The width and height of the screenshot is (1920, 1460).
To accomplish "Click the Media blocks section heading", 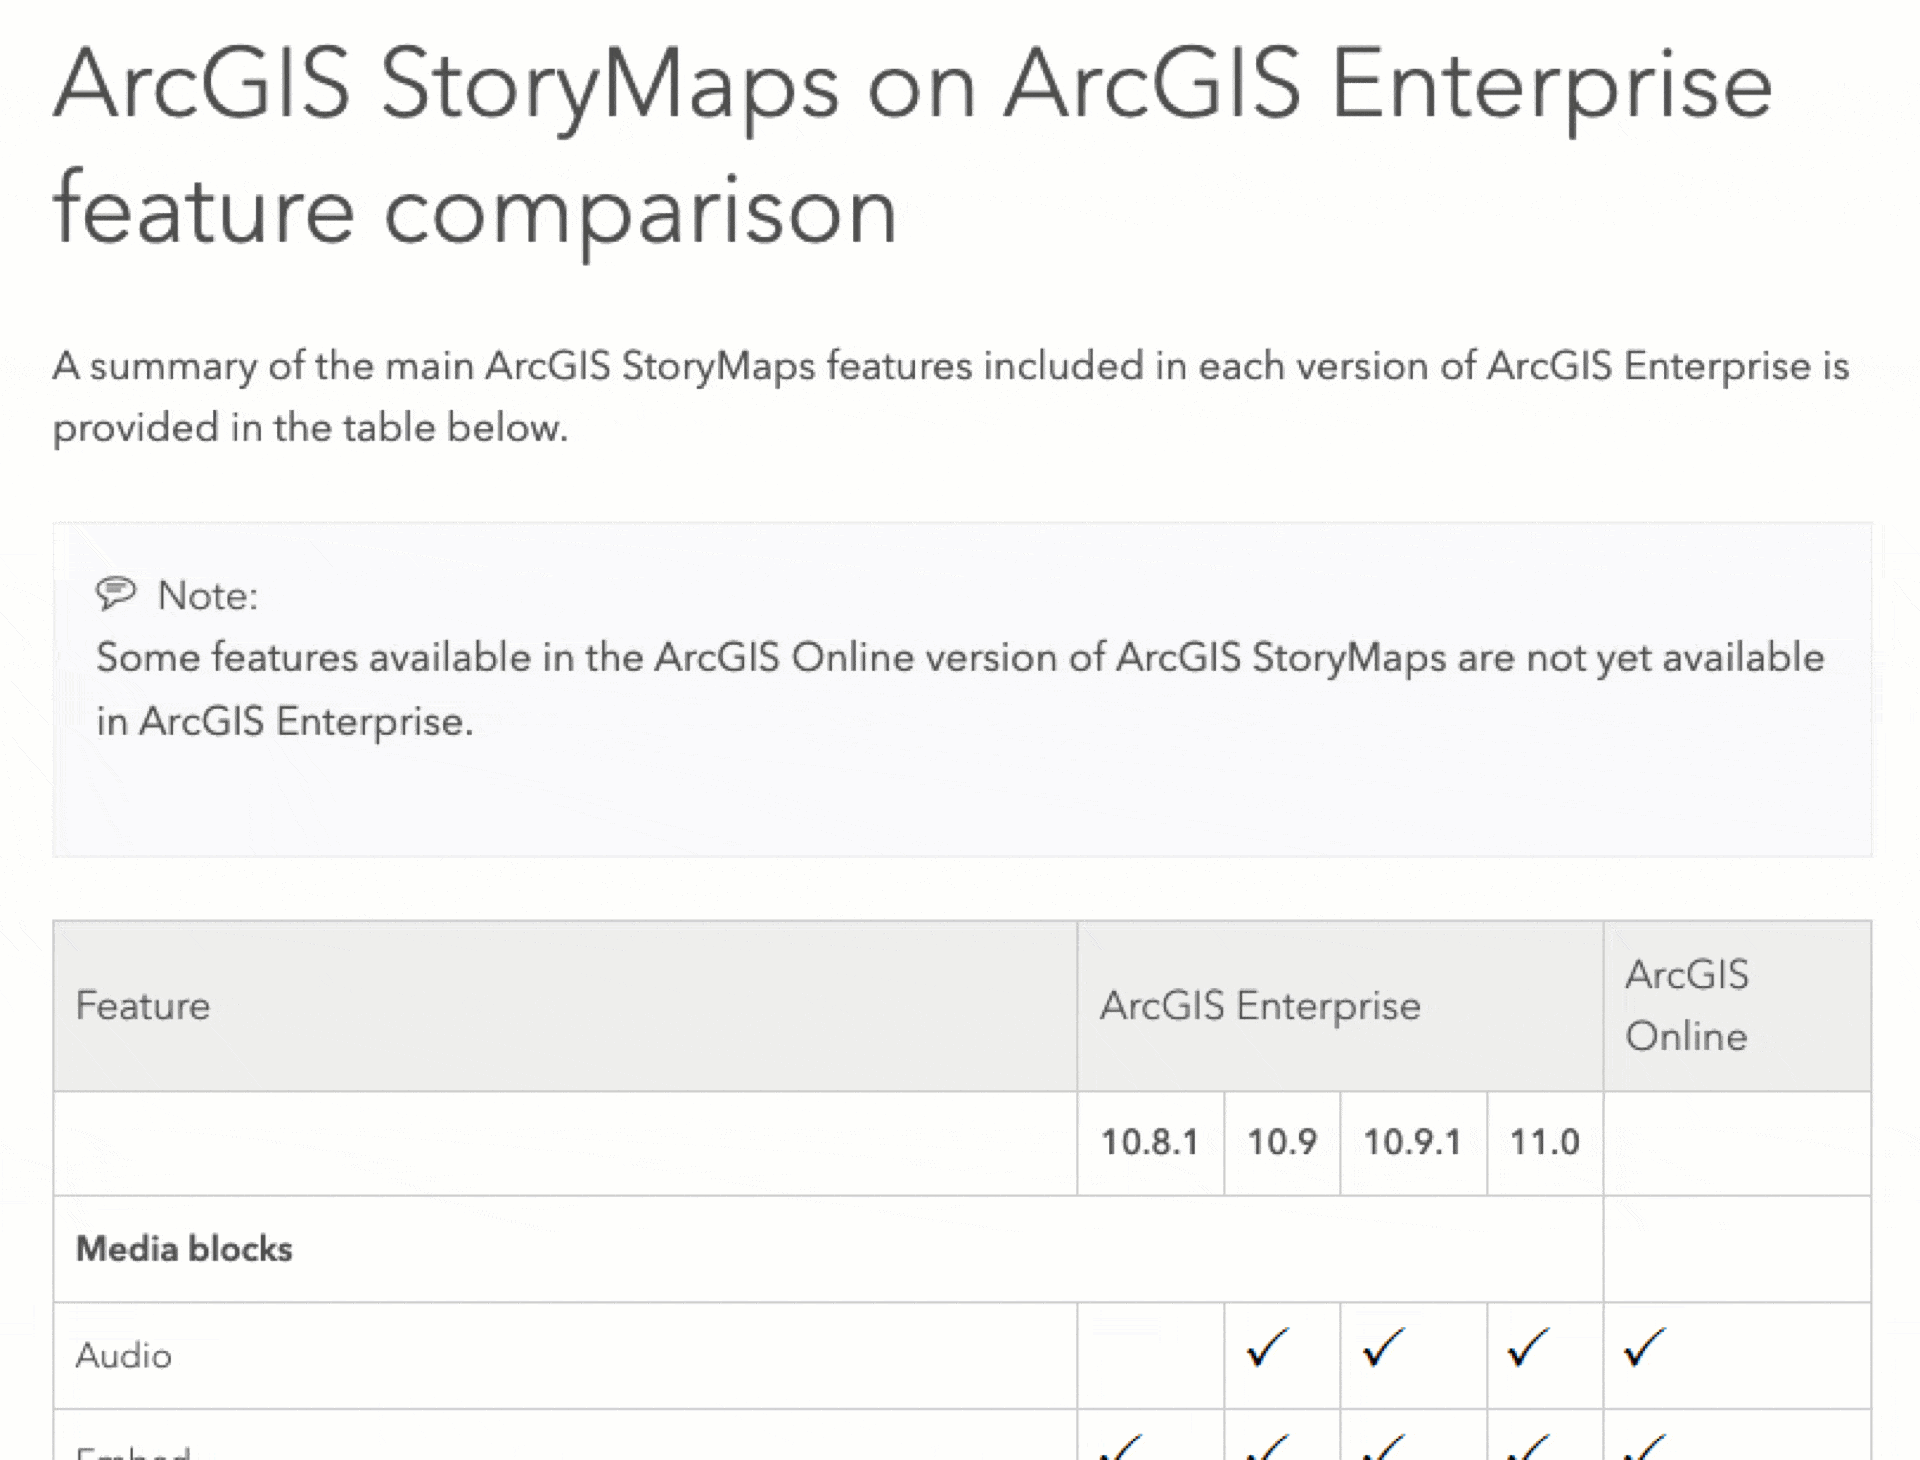I will (184, 1249).
